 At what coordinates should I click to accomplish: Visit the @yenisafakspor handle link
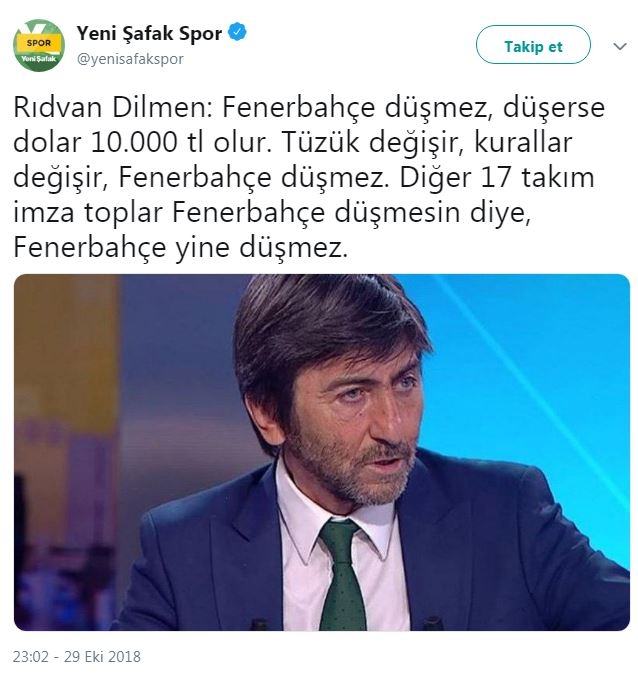[x=130, y=59]
